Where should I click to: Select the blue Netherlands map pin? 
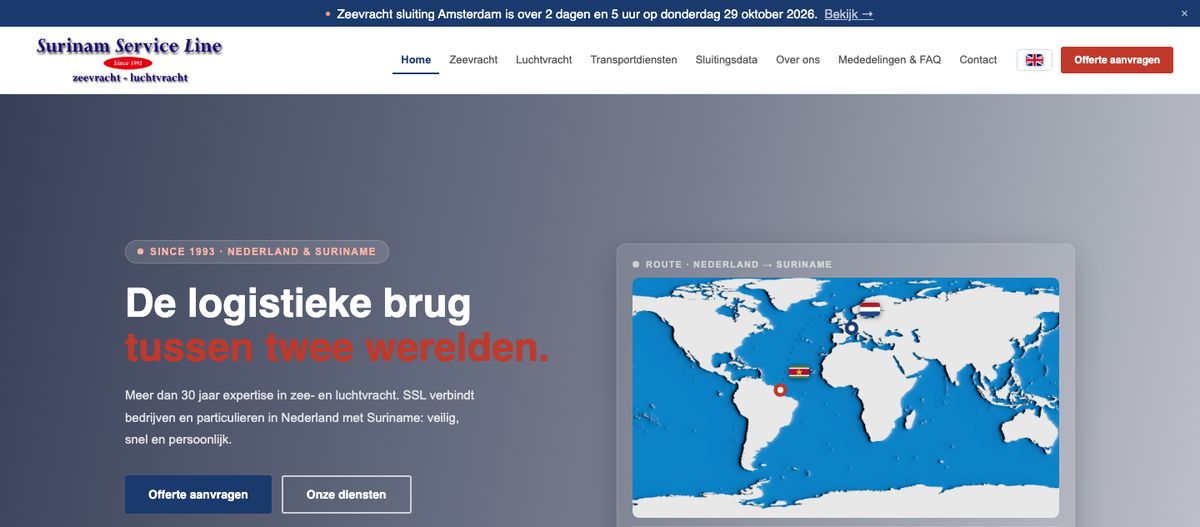pyautogui.click(x=851, y=328)
